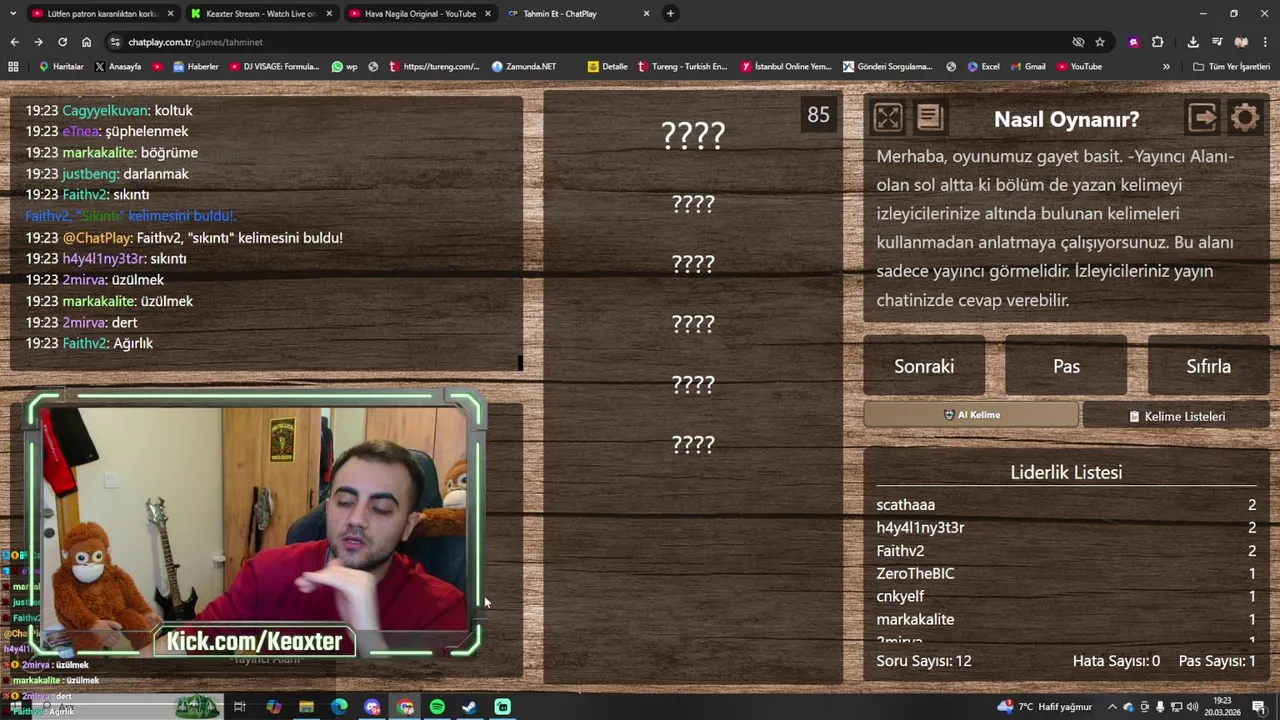Image resolution: width=1280 pixels, height=720 pixels.
Task: Open the Tüm Yer İşaretleri folder
Action: click(1231, 67)
